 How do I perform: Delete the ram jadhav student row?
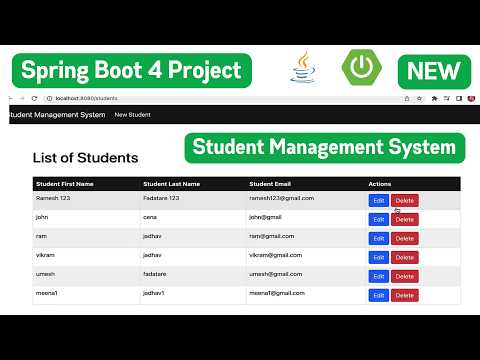click(x=405, y=239)
